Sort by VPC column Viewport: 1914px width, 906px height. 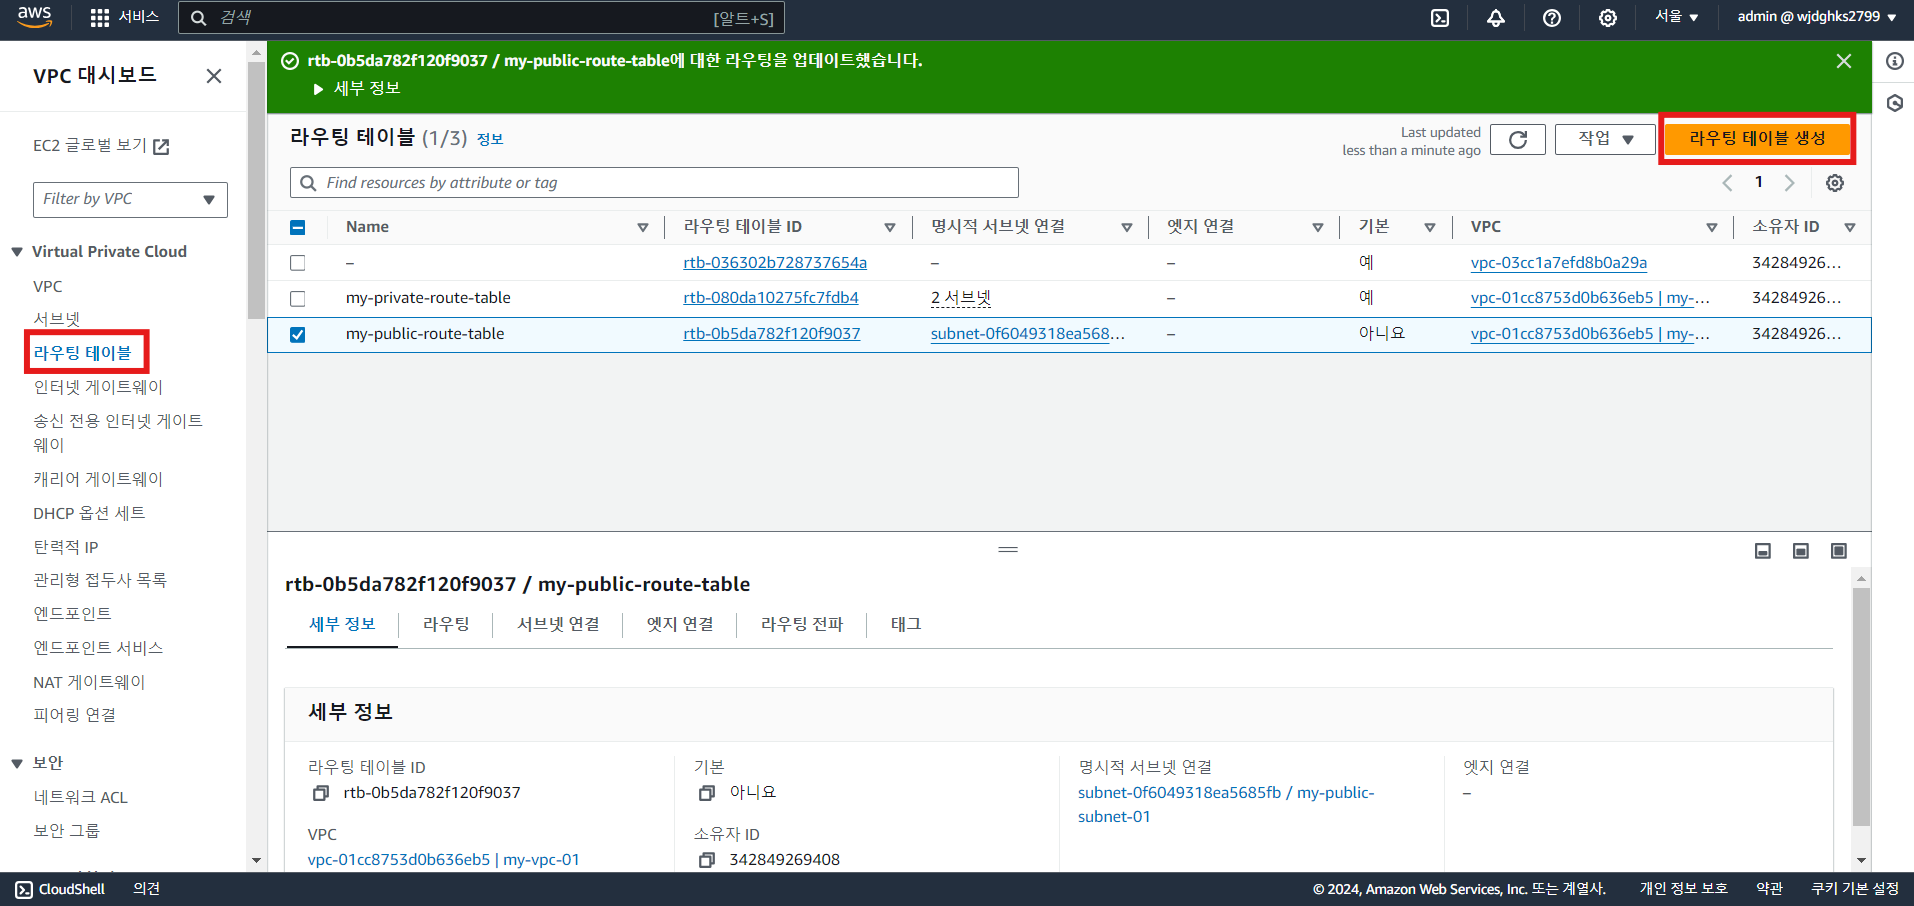coord(1712,228)
